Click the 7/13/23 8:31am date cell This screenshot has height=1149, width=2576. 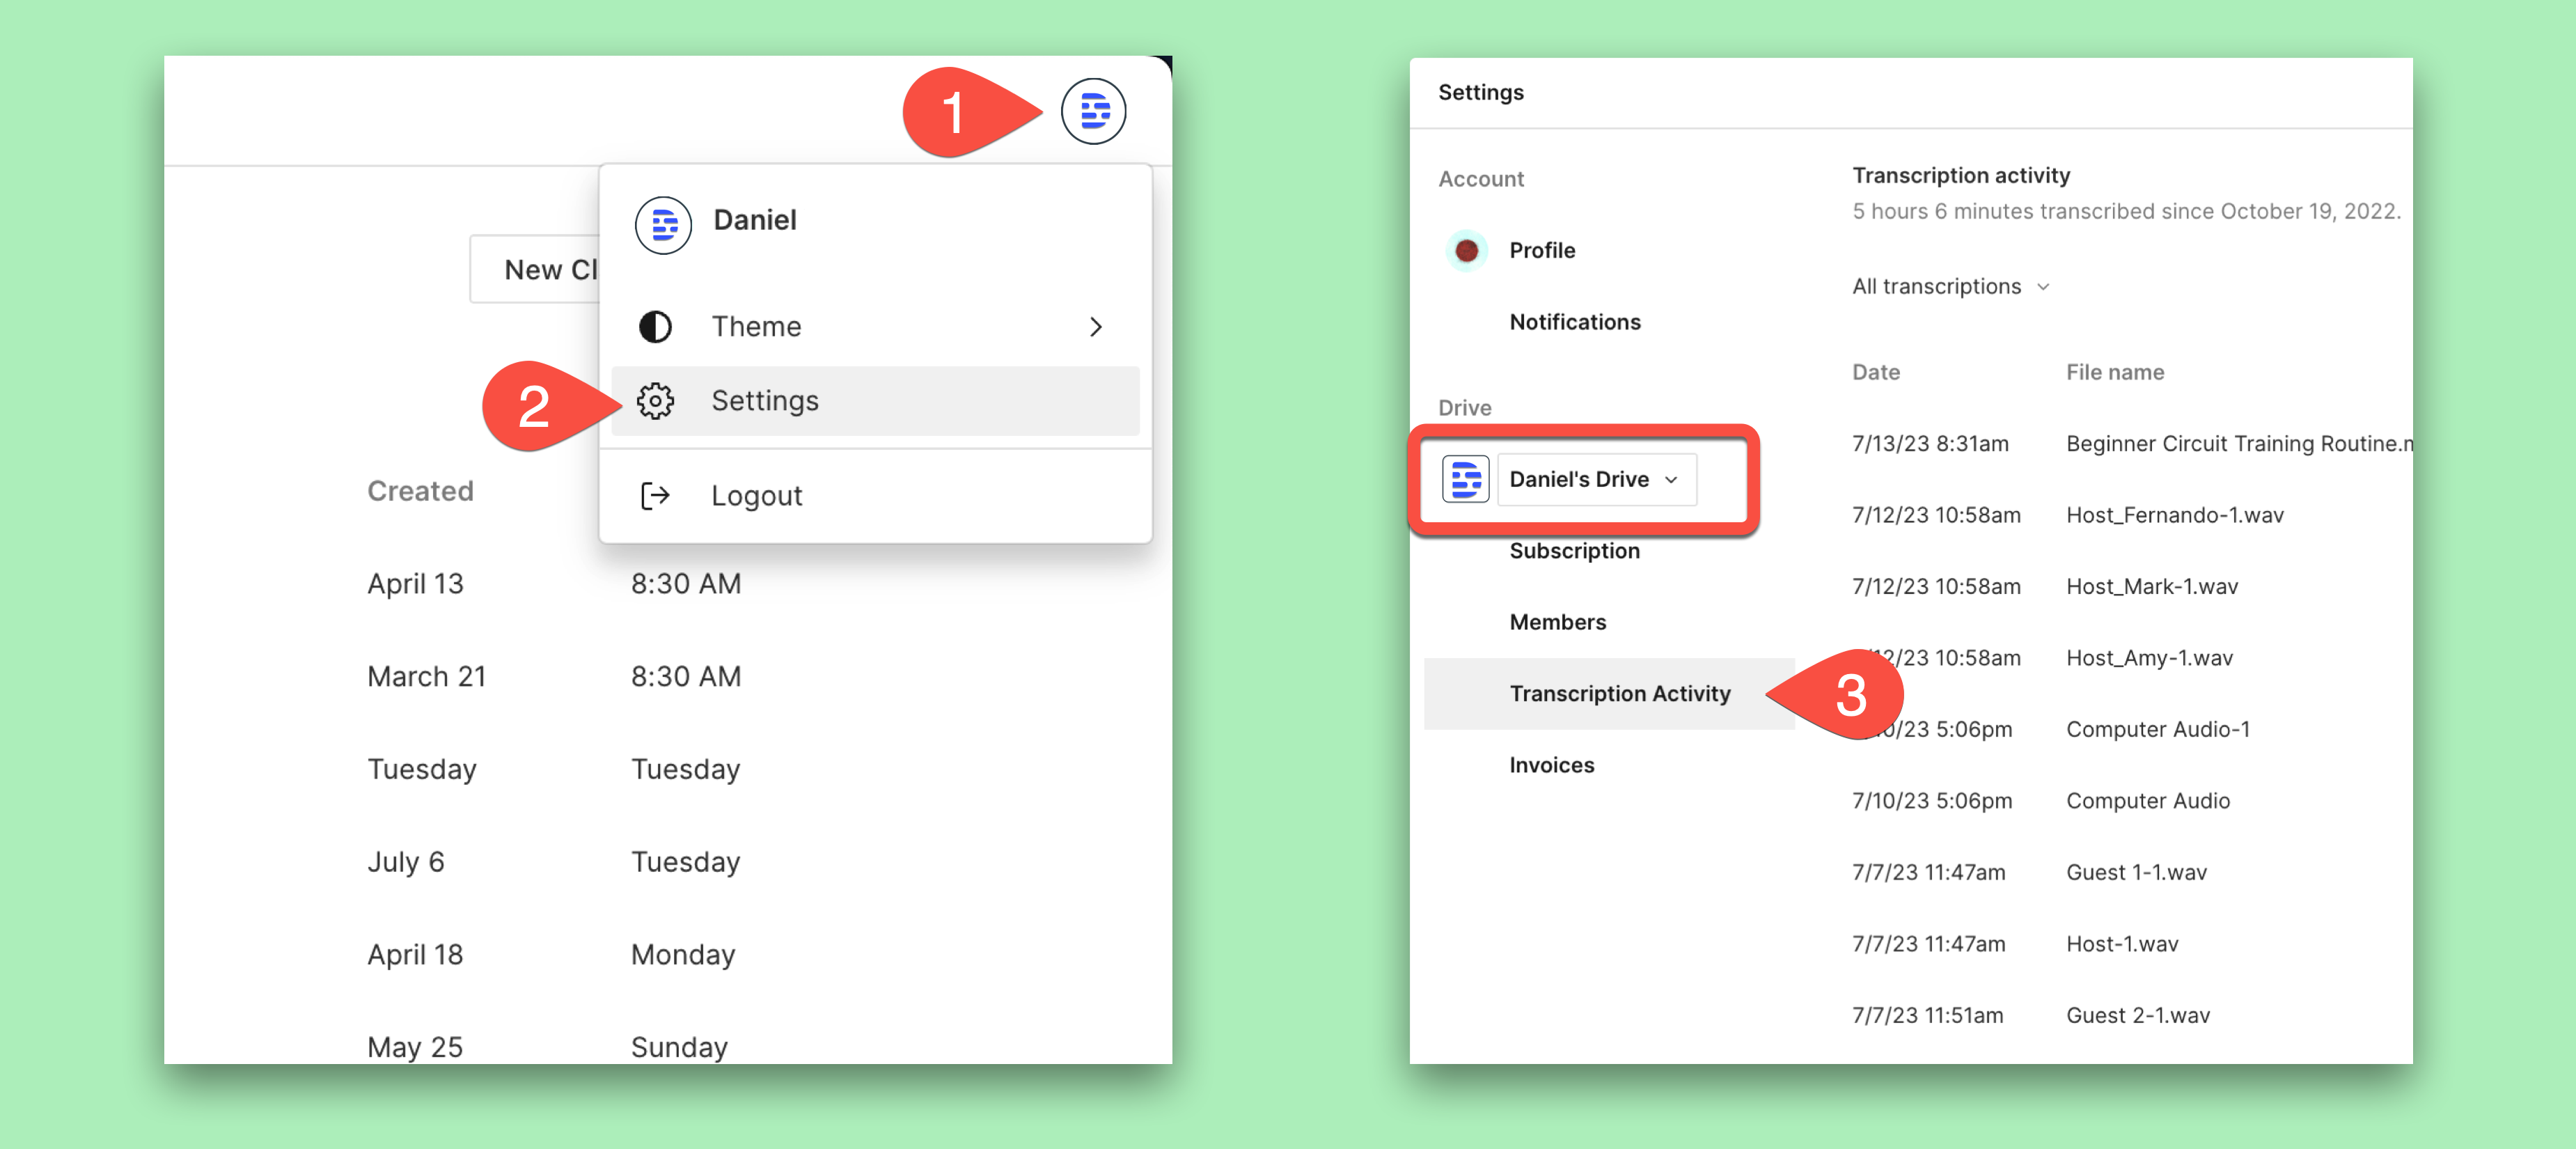click(x=1929, y=443)
